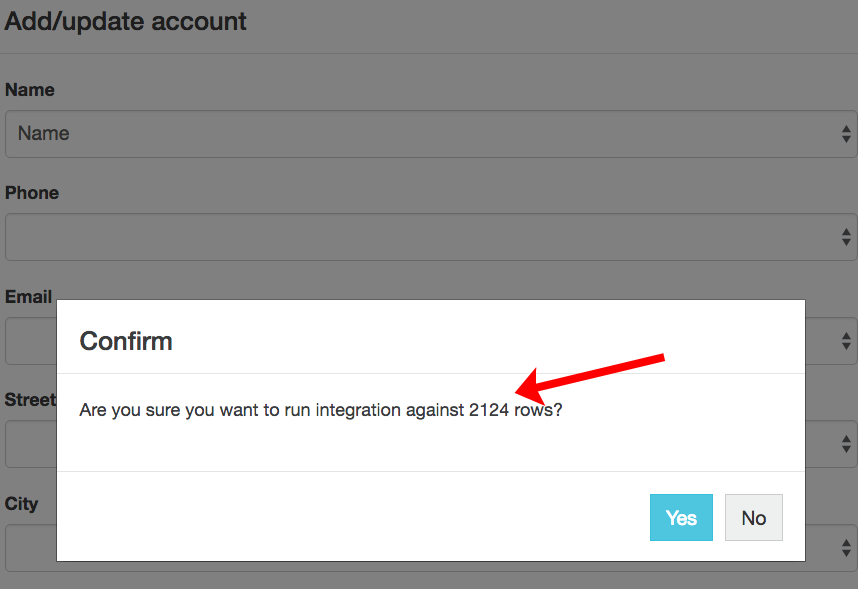Dismiss the dialog with No
Image resolution: width=858 pixels, height=589 pixels.
(753, 517)
